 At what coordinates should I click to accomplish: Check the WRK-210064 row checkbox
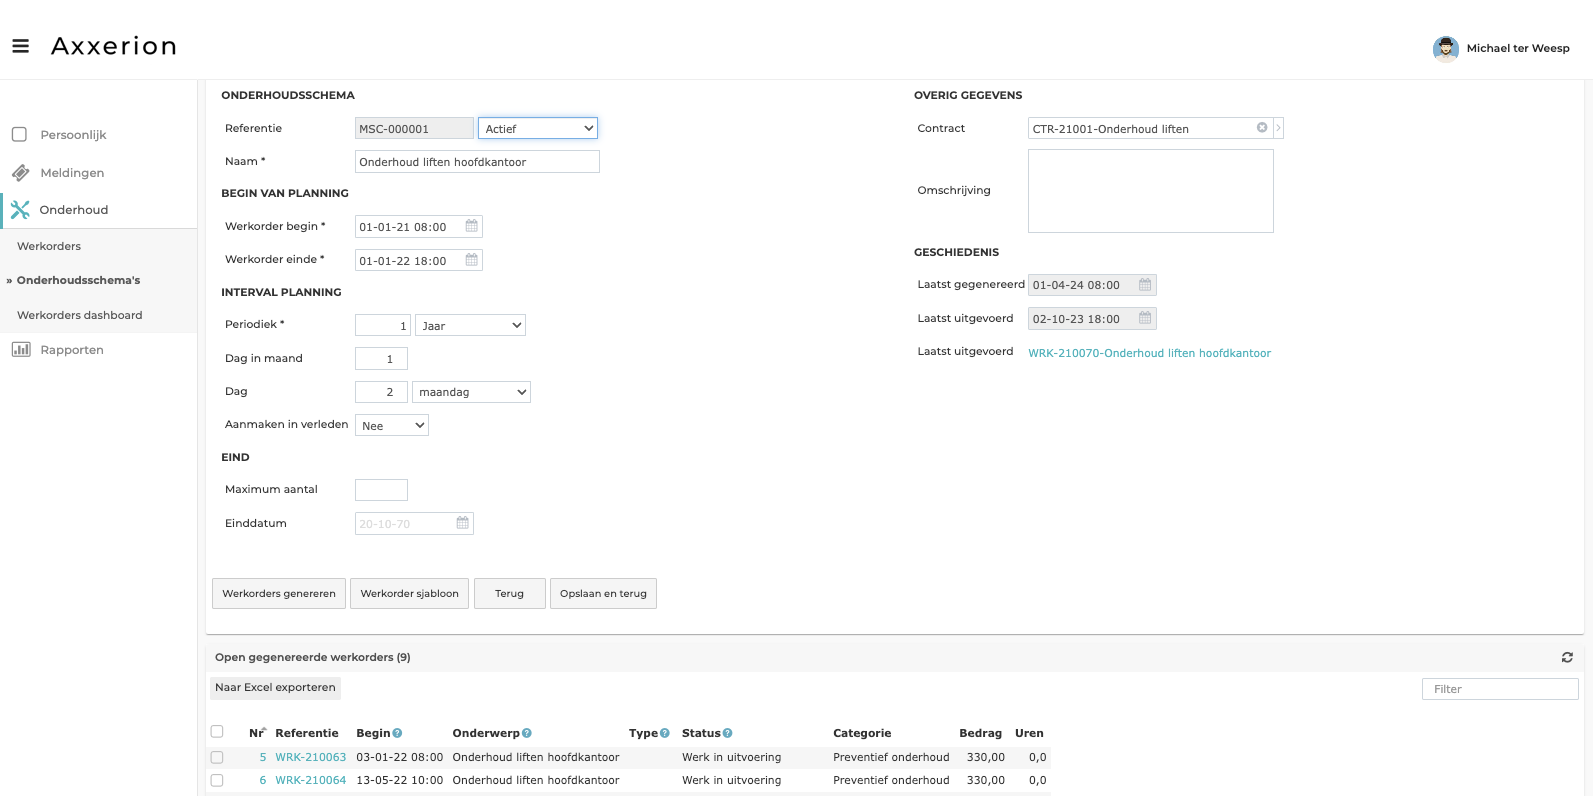coord(217,780)
